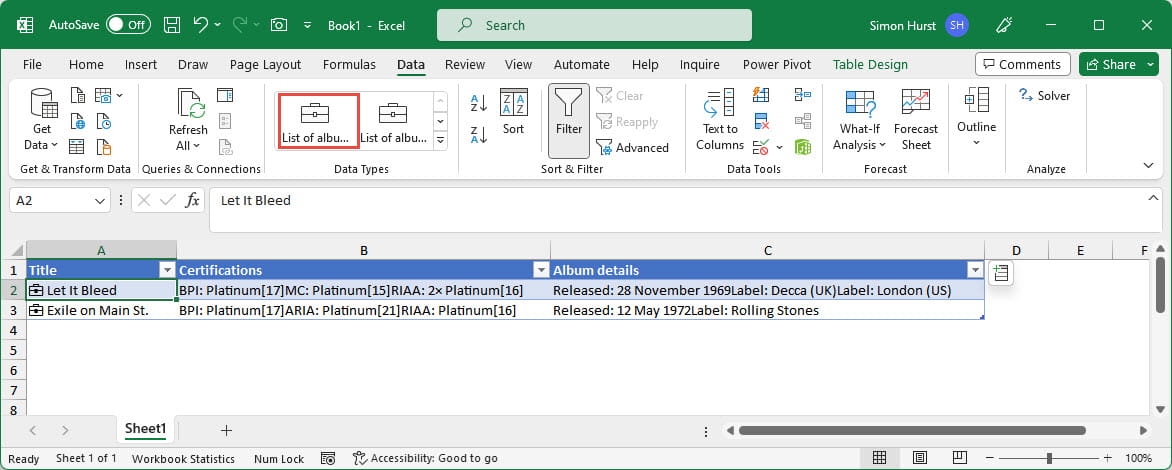Open the What-If Analysis menu

(x=859, y=119)
